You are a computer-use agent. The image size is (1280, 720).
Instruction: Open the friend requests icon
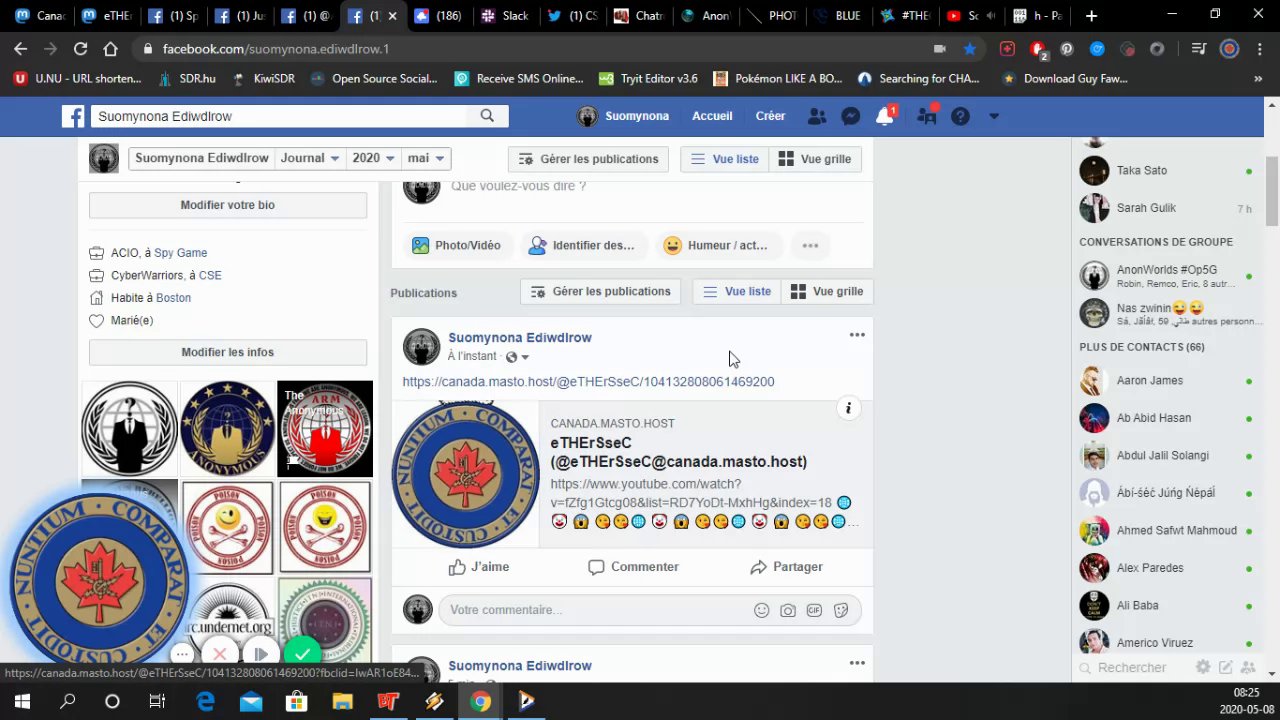click(x=817, y=116)
